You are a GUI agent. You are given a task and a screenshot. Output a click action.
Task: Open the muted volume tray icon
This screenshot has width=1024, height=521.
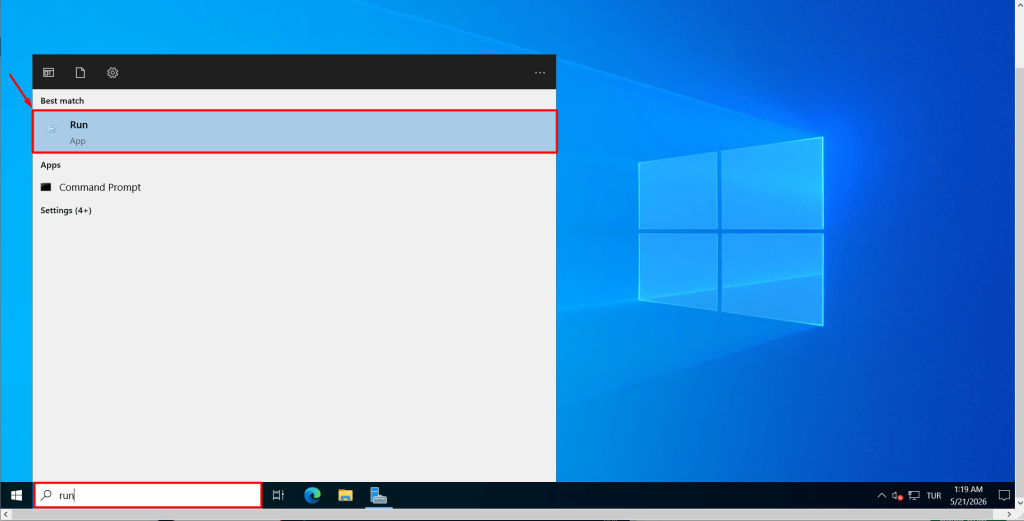pyautogui.click(x=897, y=496)
